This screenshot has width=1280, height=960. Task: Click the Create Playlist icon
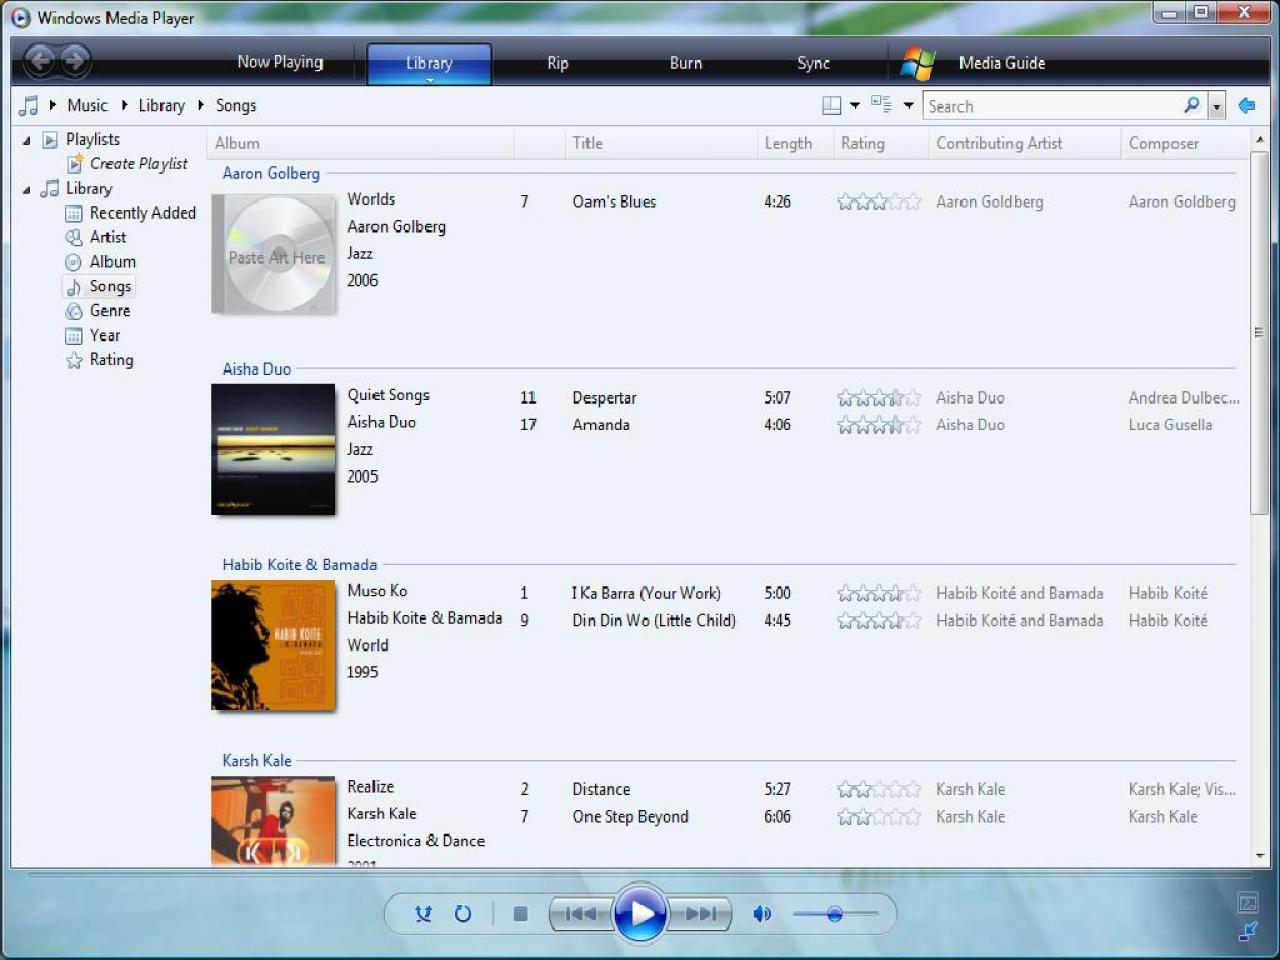click(x=75, y=164)
